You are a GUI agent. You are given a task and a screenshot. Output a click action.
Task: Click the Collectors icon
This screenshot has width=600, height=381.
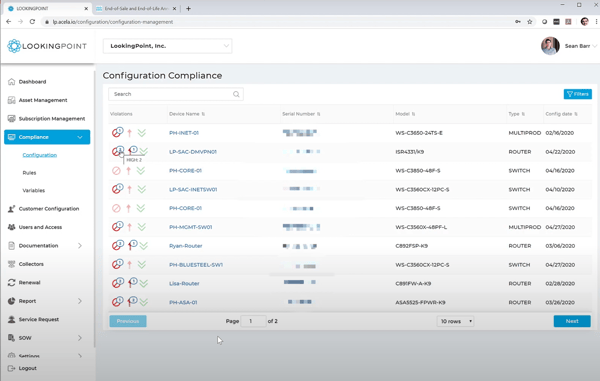click(x=11, y=264)
